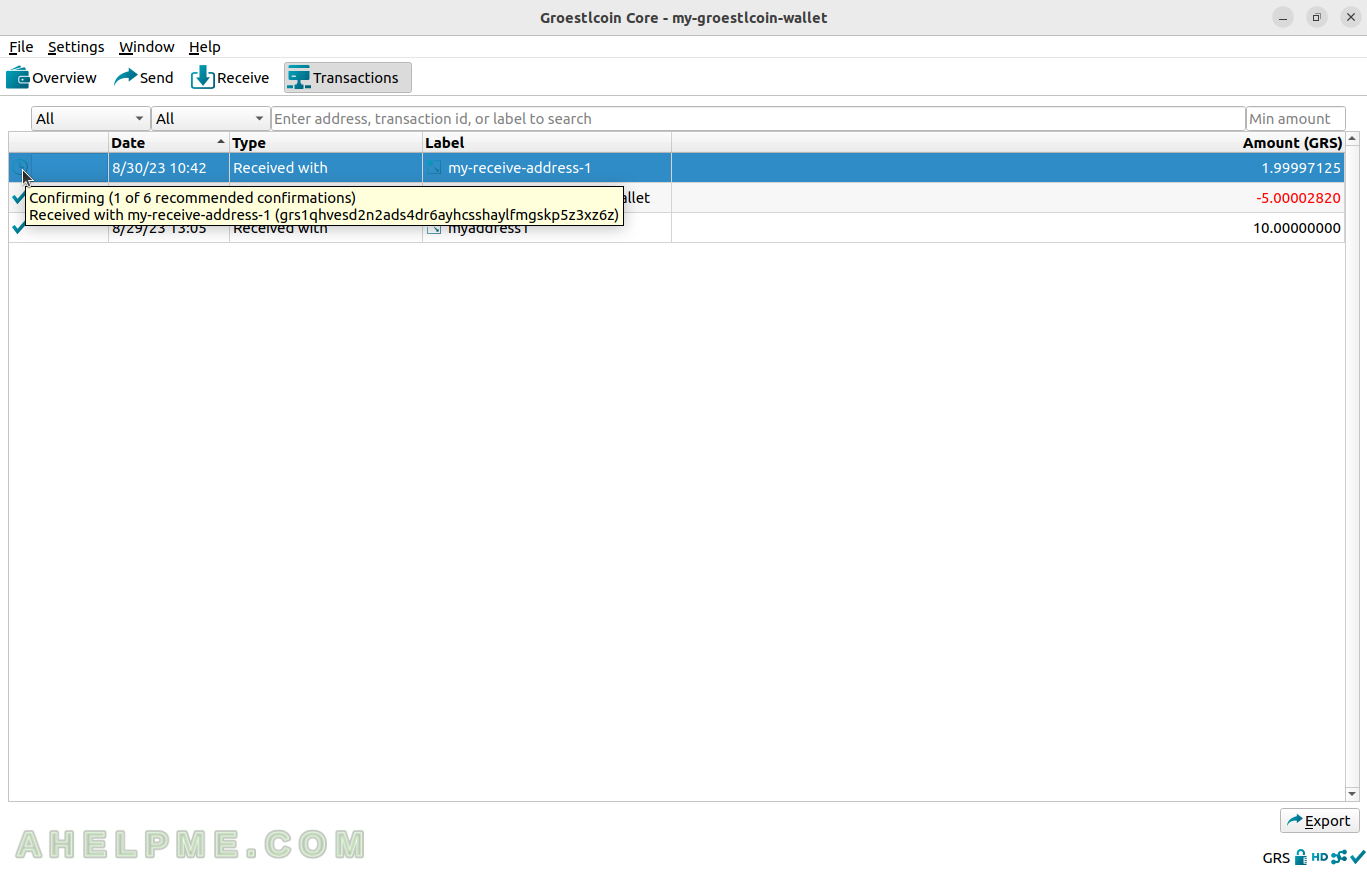Click confirmed checkmark on the 10.00000000 transaction row
1367x872 pixels.
(x=18, y=228)
